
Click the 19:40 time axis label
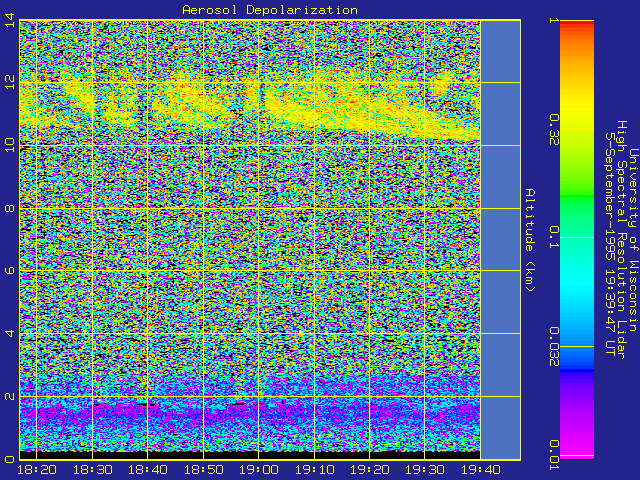pyautogui.click(x=480, y=470)
